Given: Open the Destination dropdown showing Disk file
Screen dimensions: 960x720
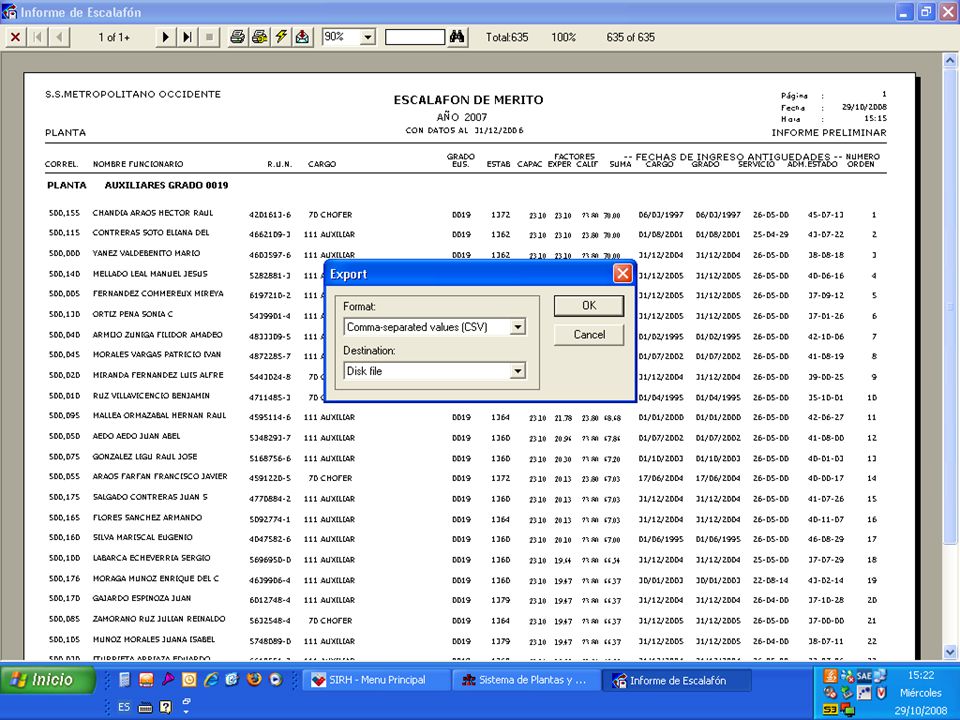Looking at the screenshot, I should [x=517, y=371].
